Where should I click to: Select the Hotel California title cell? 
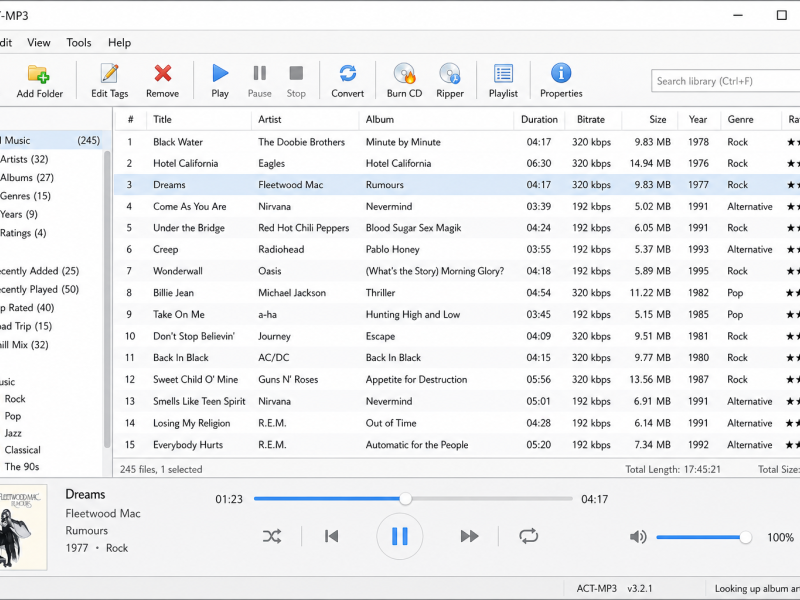point(185,163)
